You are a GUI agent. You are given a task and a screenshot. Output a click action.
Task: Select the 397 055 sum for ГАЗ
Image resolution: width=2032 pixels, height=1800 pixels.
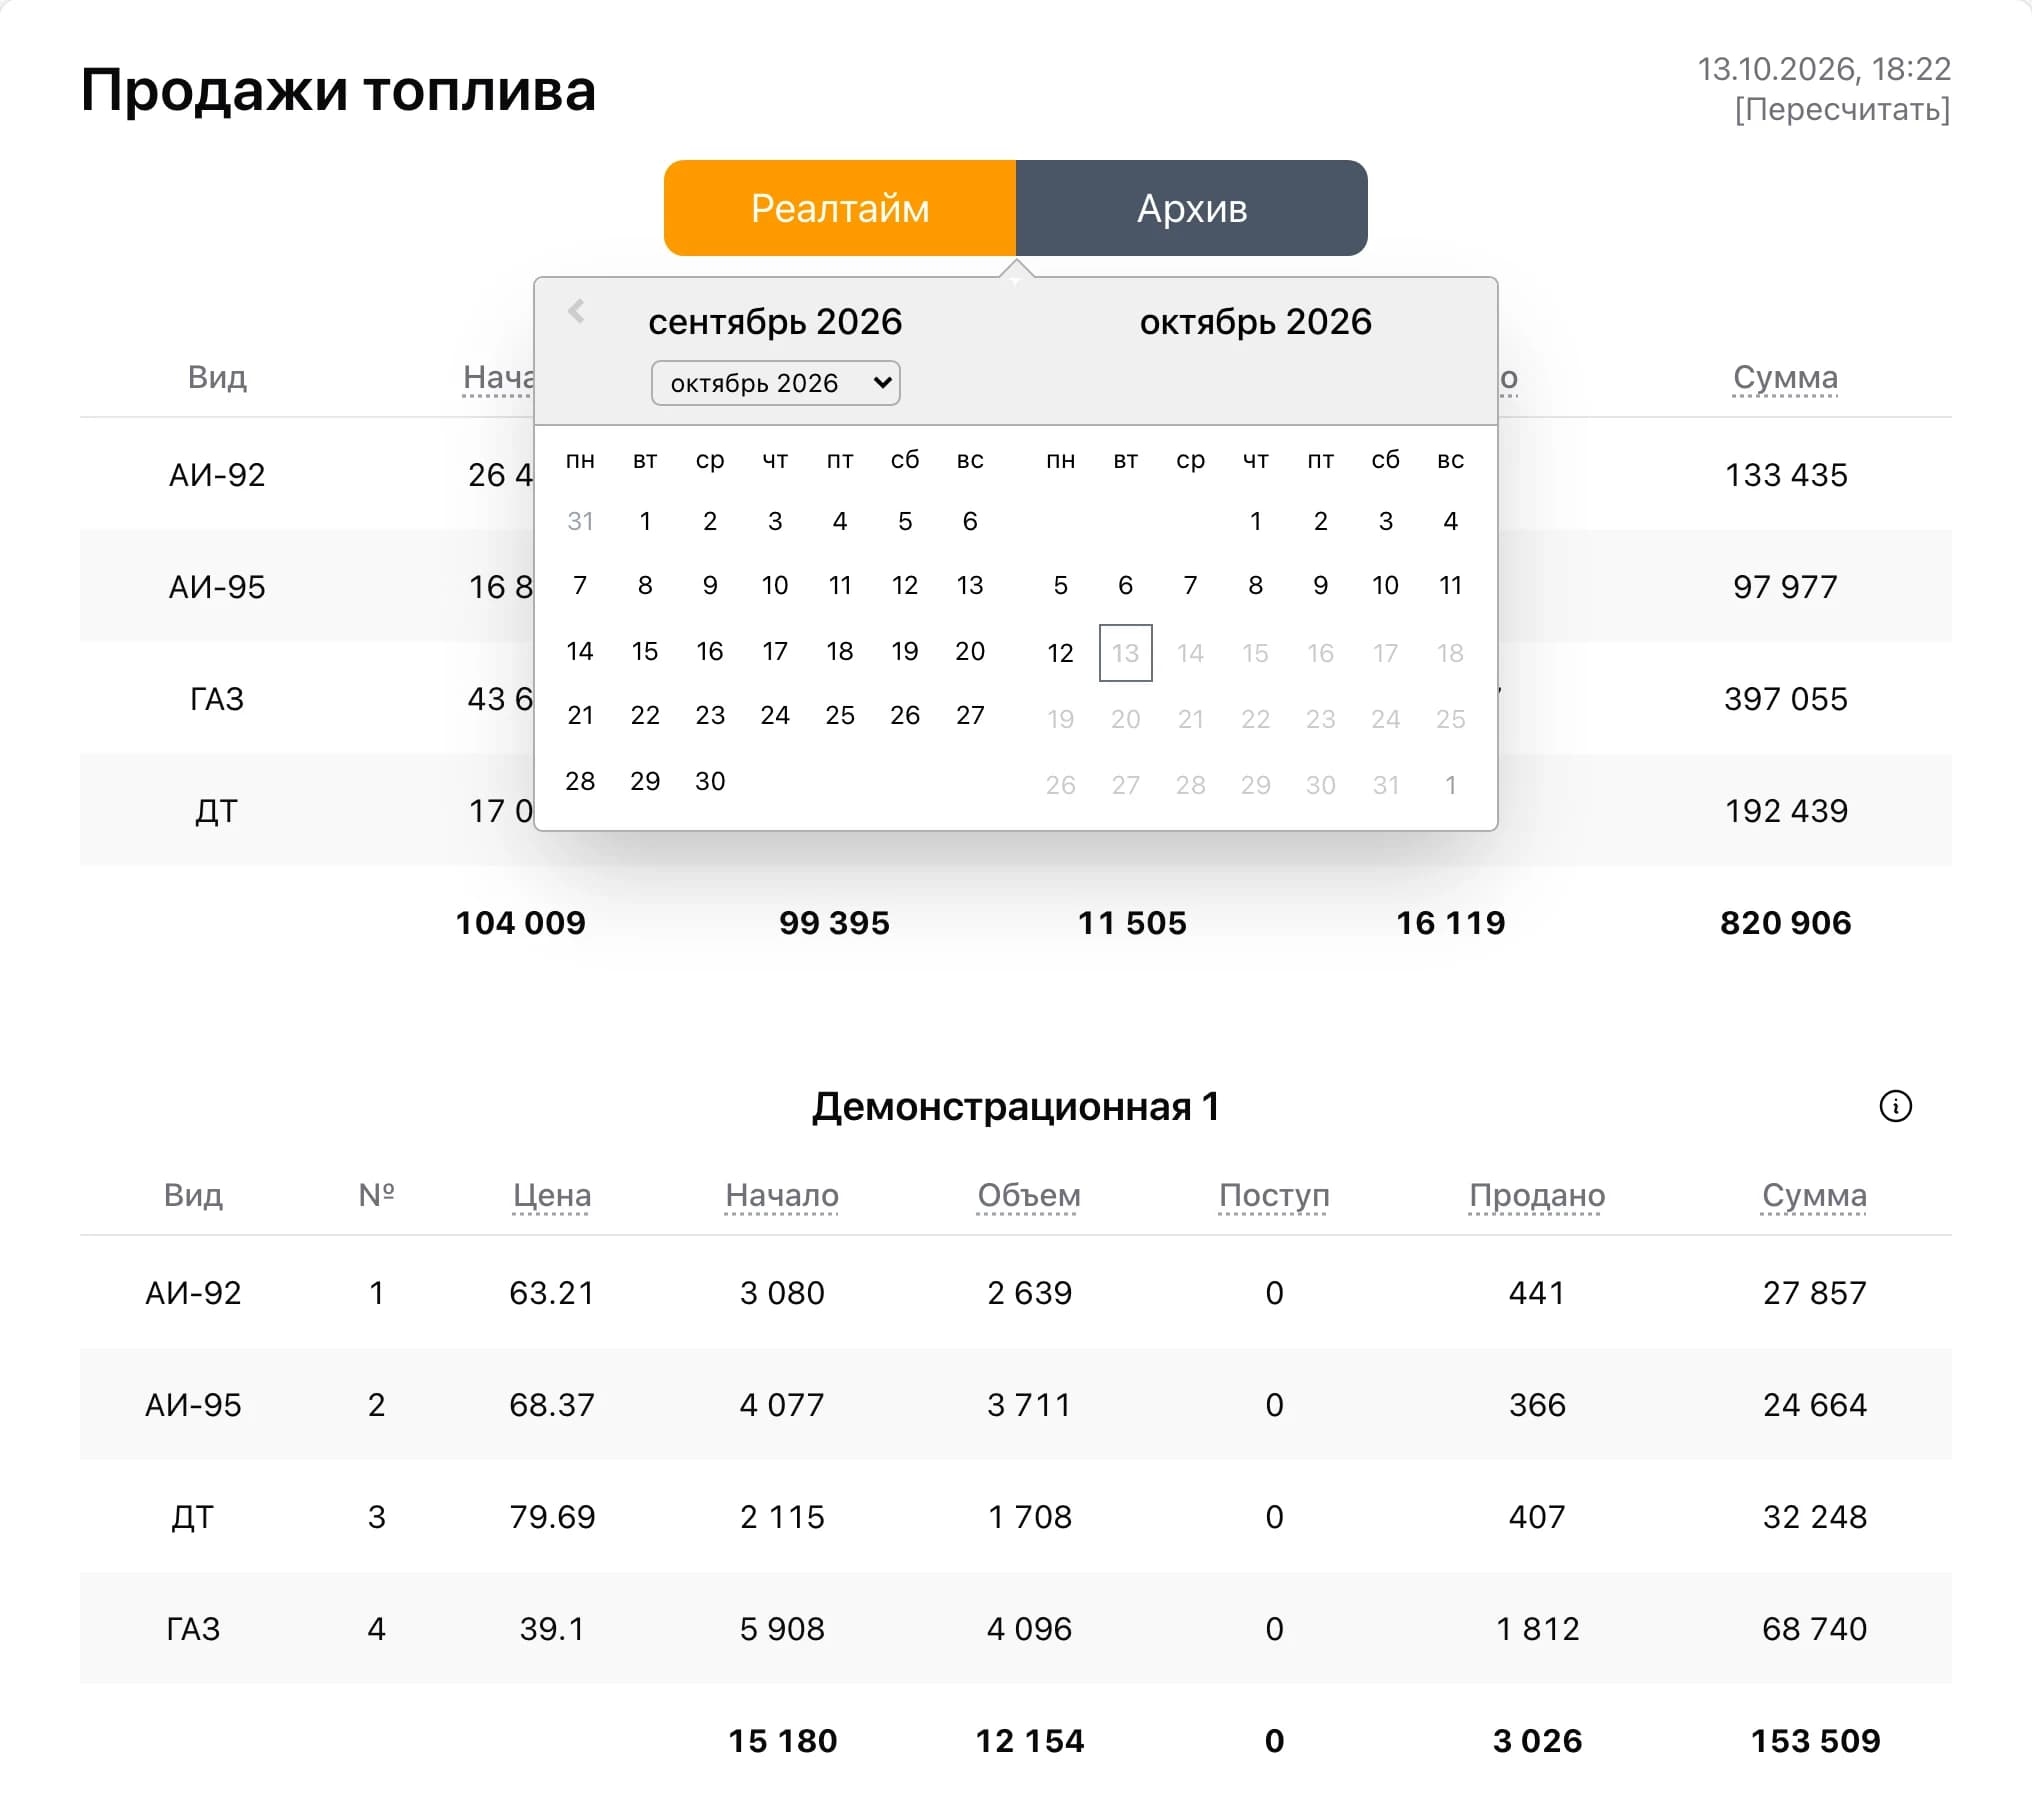pyautogui.click(x=1786, y=699)
